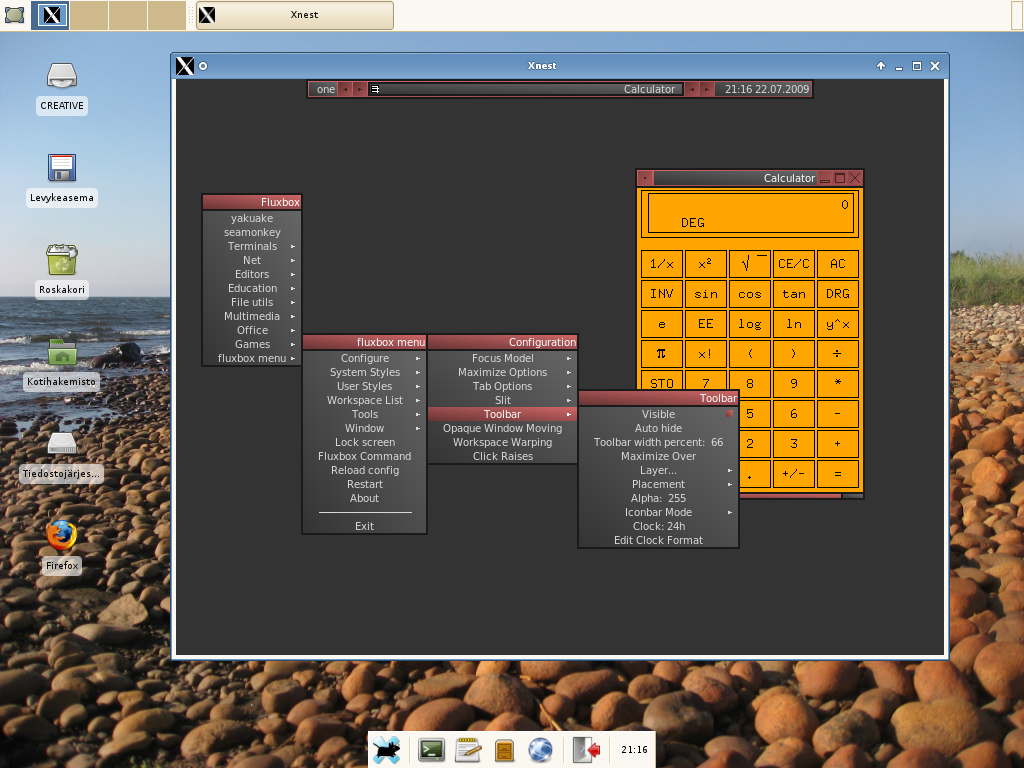Image resolution: width=1024 pixels, height=768 pixels.
Task: Expand the Placement submenu
Action: [658, 484]
